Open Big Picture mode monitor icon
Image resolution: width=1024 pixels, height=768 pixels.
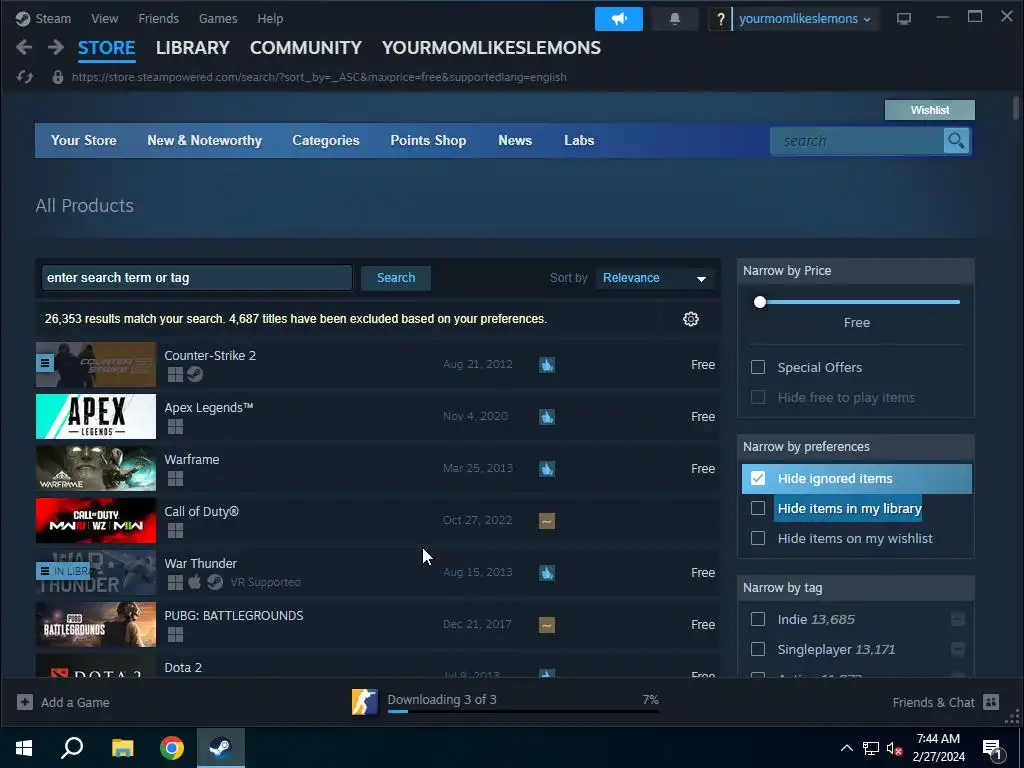[x=904, y=19]
